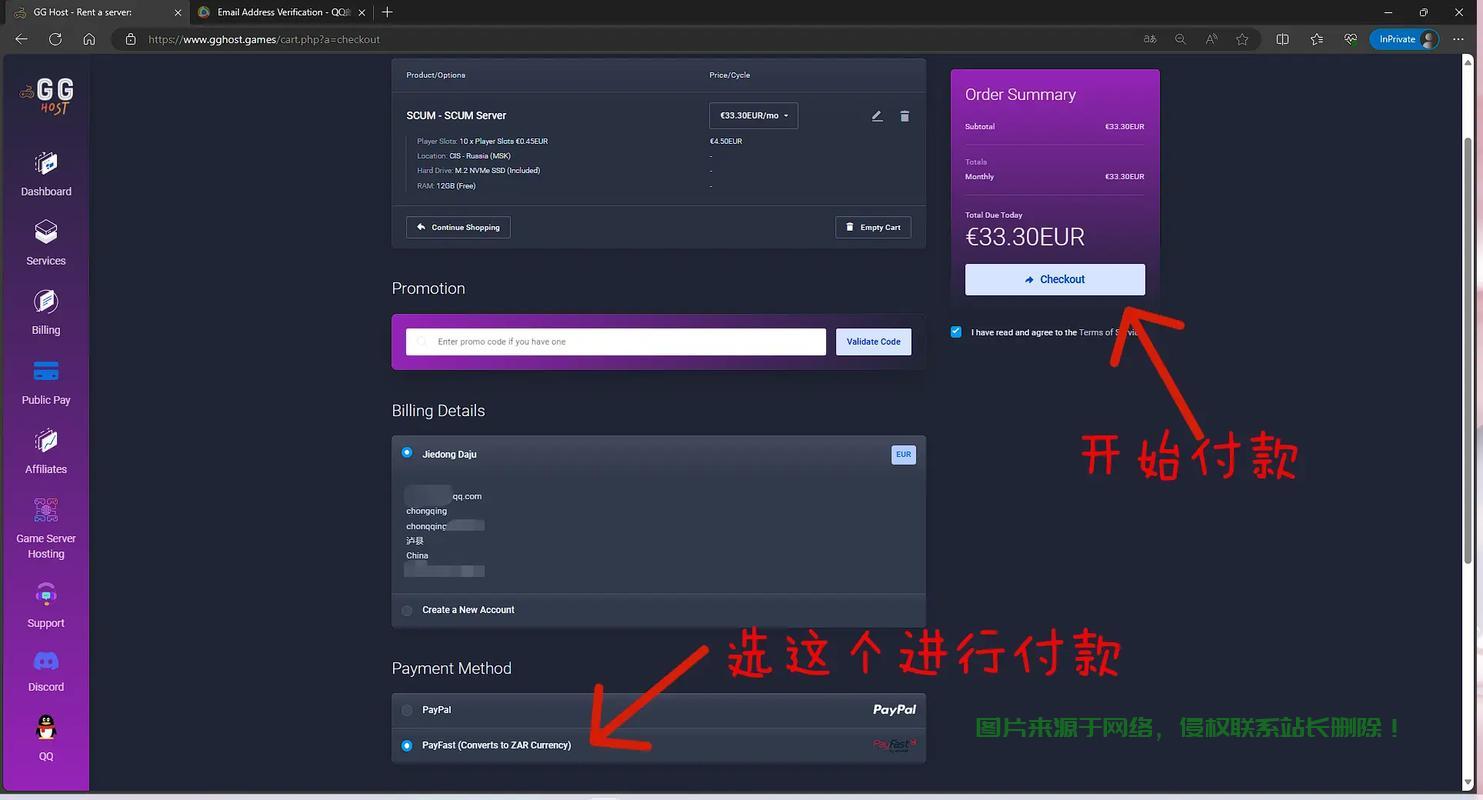Image resolution: width=1483 pixels, height=800 pixels.
Task: Go back in the browser
Action: (x=21, y=39)
